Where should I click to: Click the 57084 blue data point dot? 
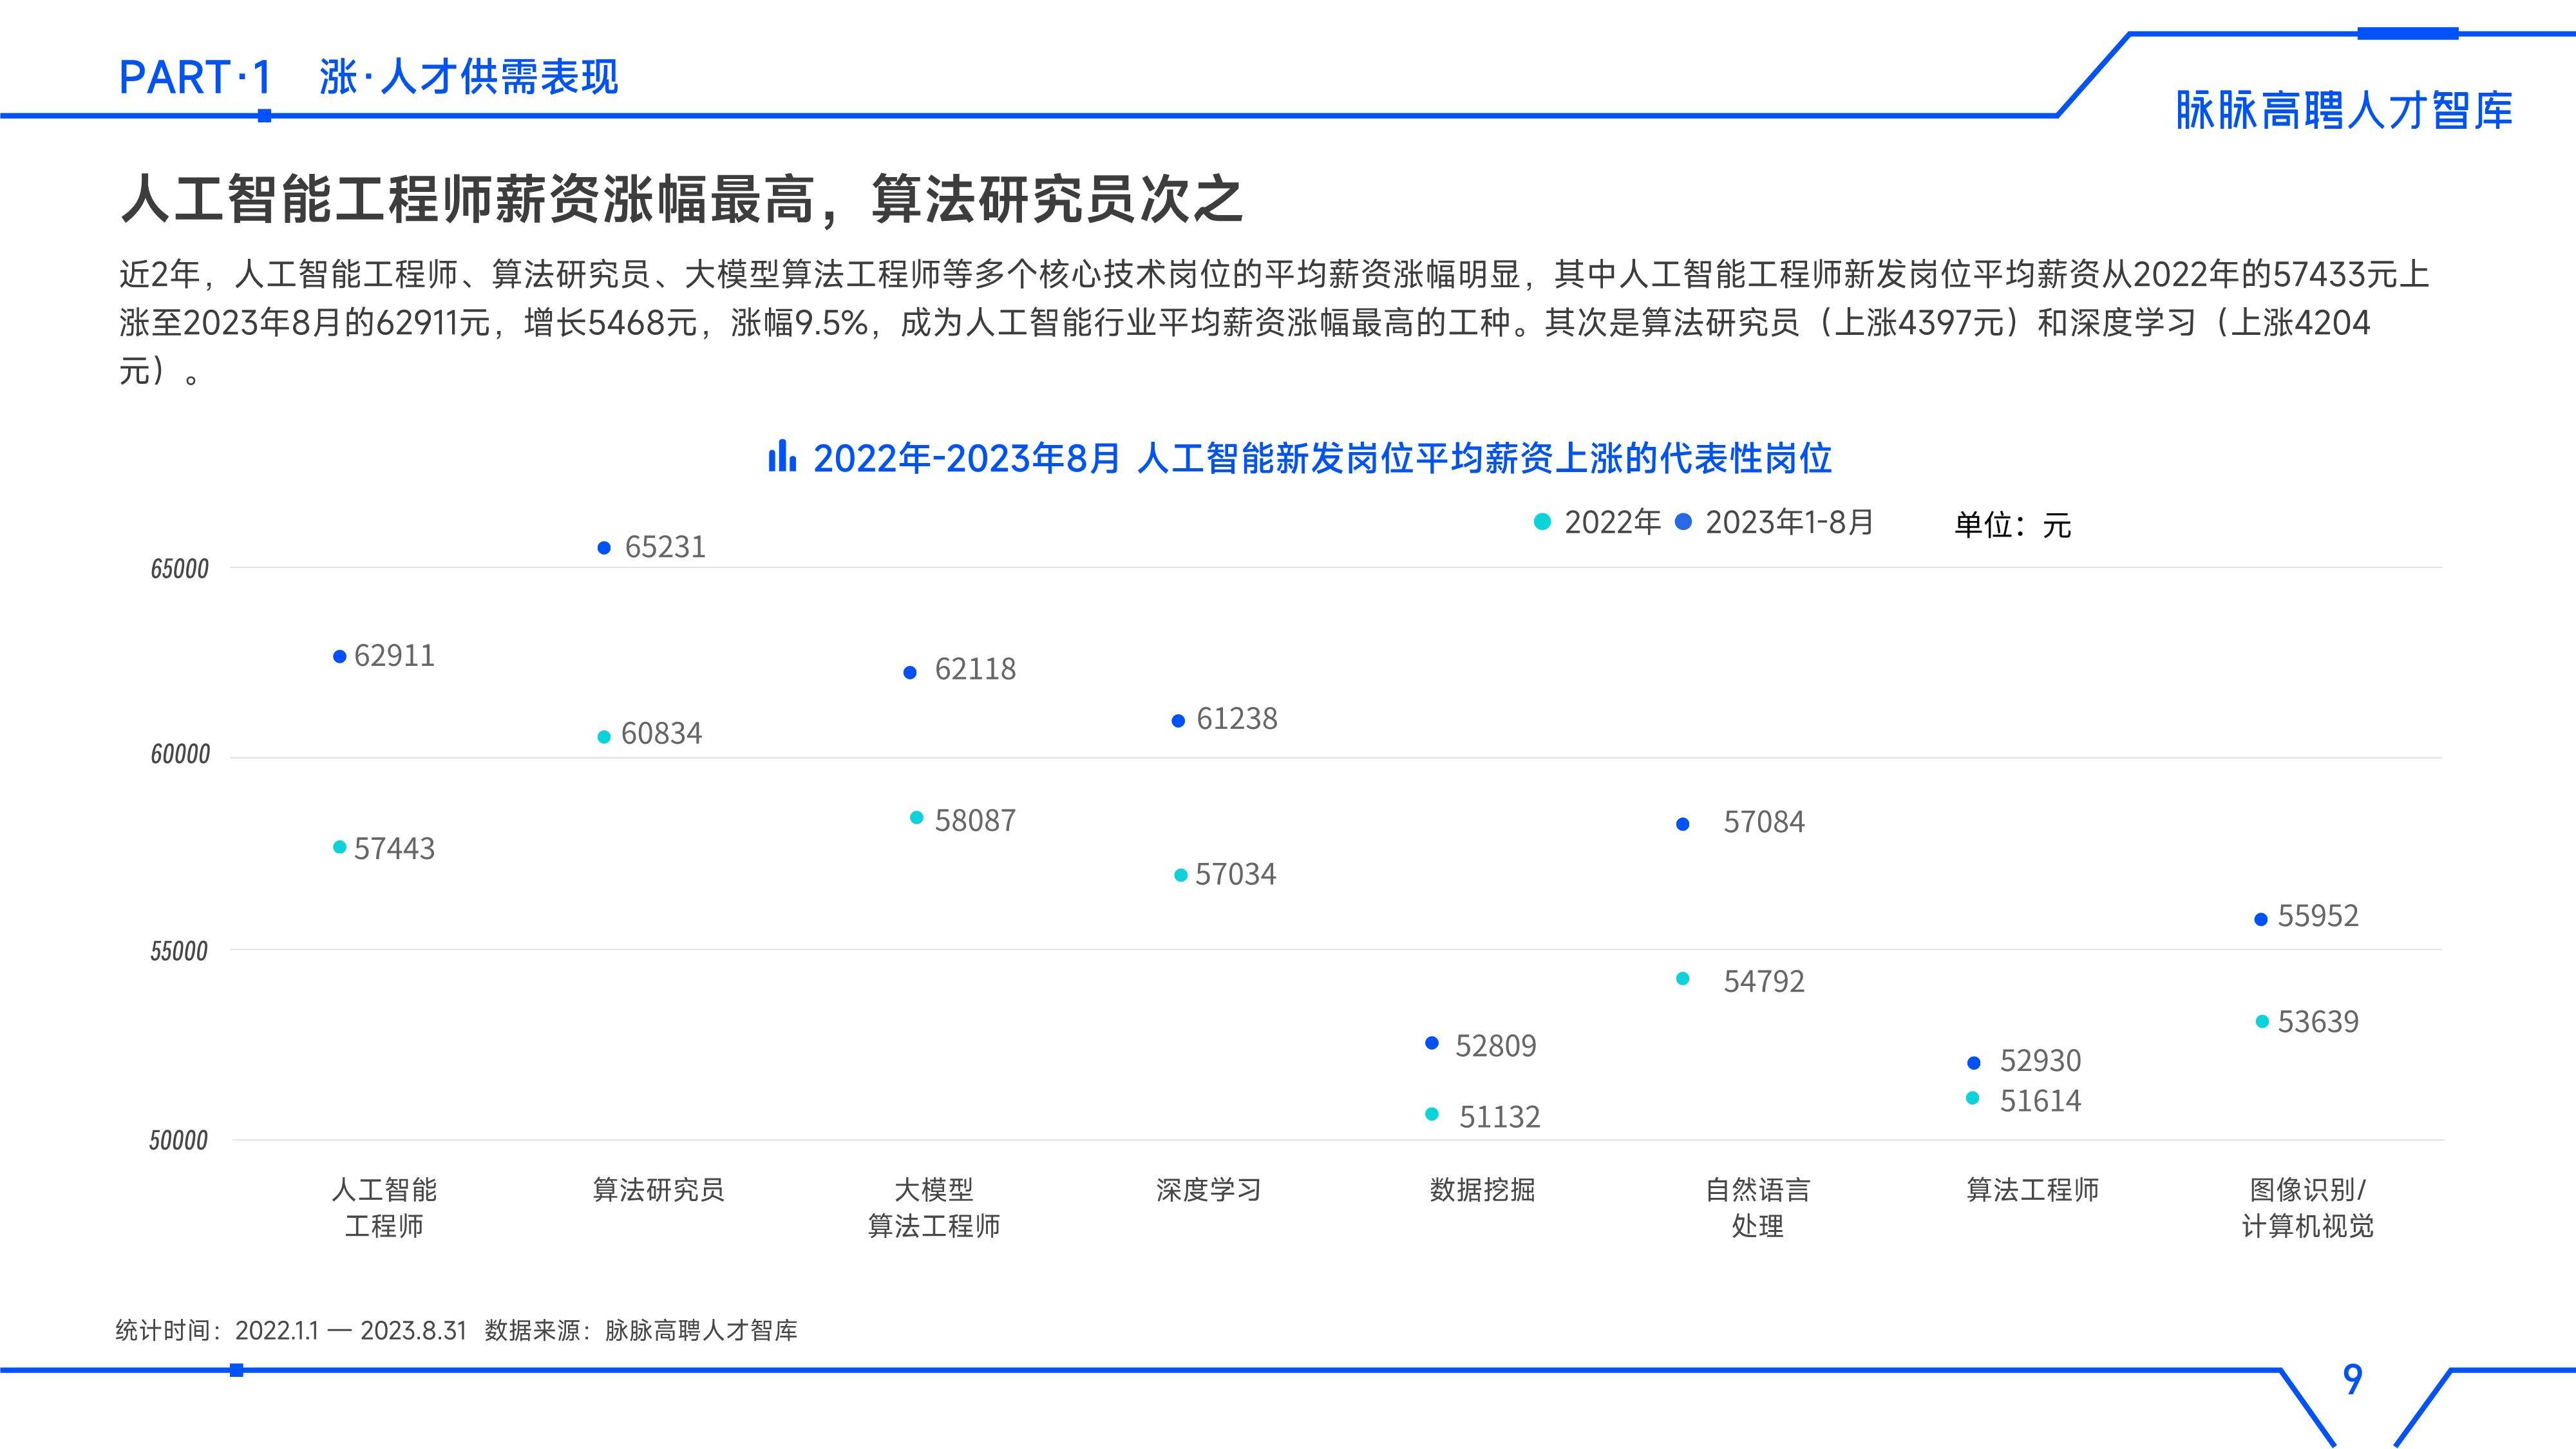click(1682, 824)
